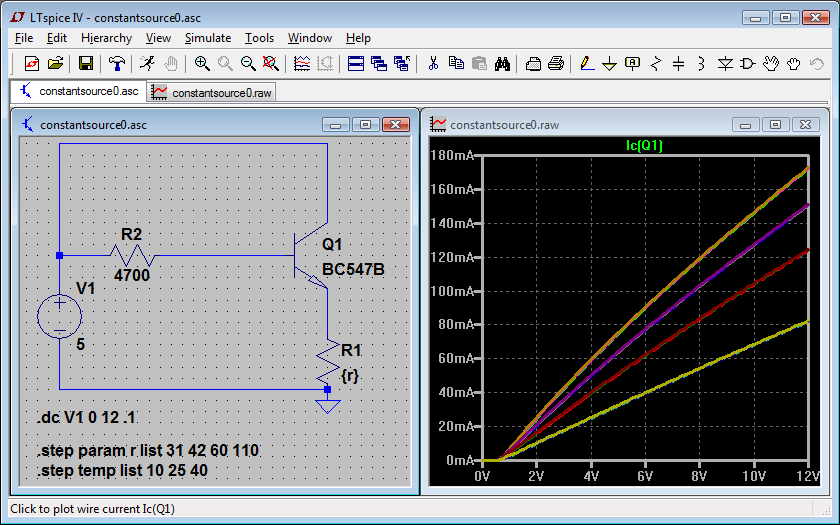Click the undo arrow icon
This screenshot has width=840, height=525.
[x=816, y=64]
